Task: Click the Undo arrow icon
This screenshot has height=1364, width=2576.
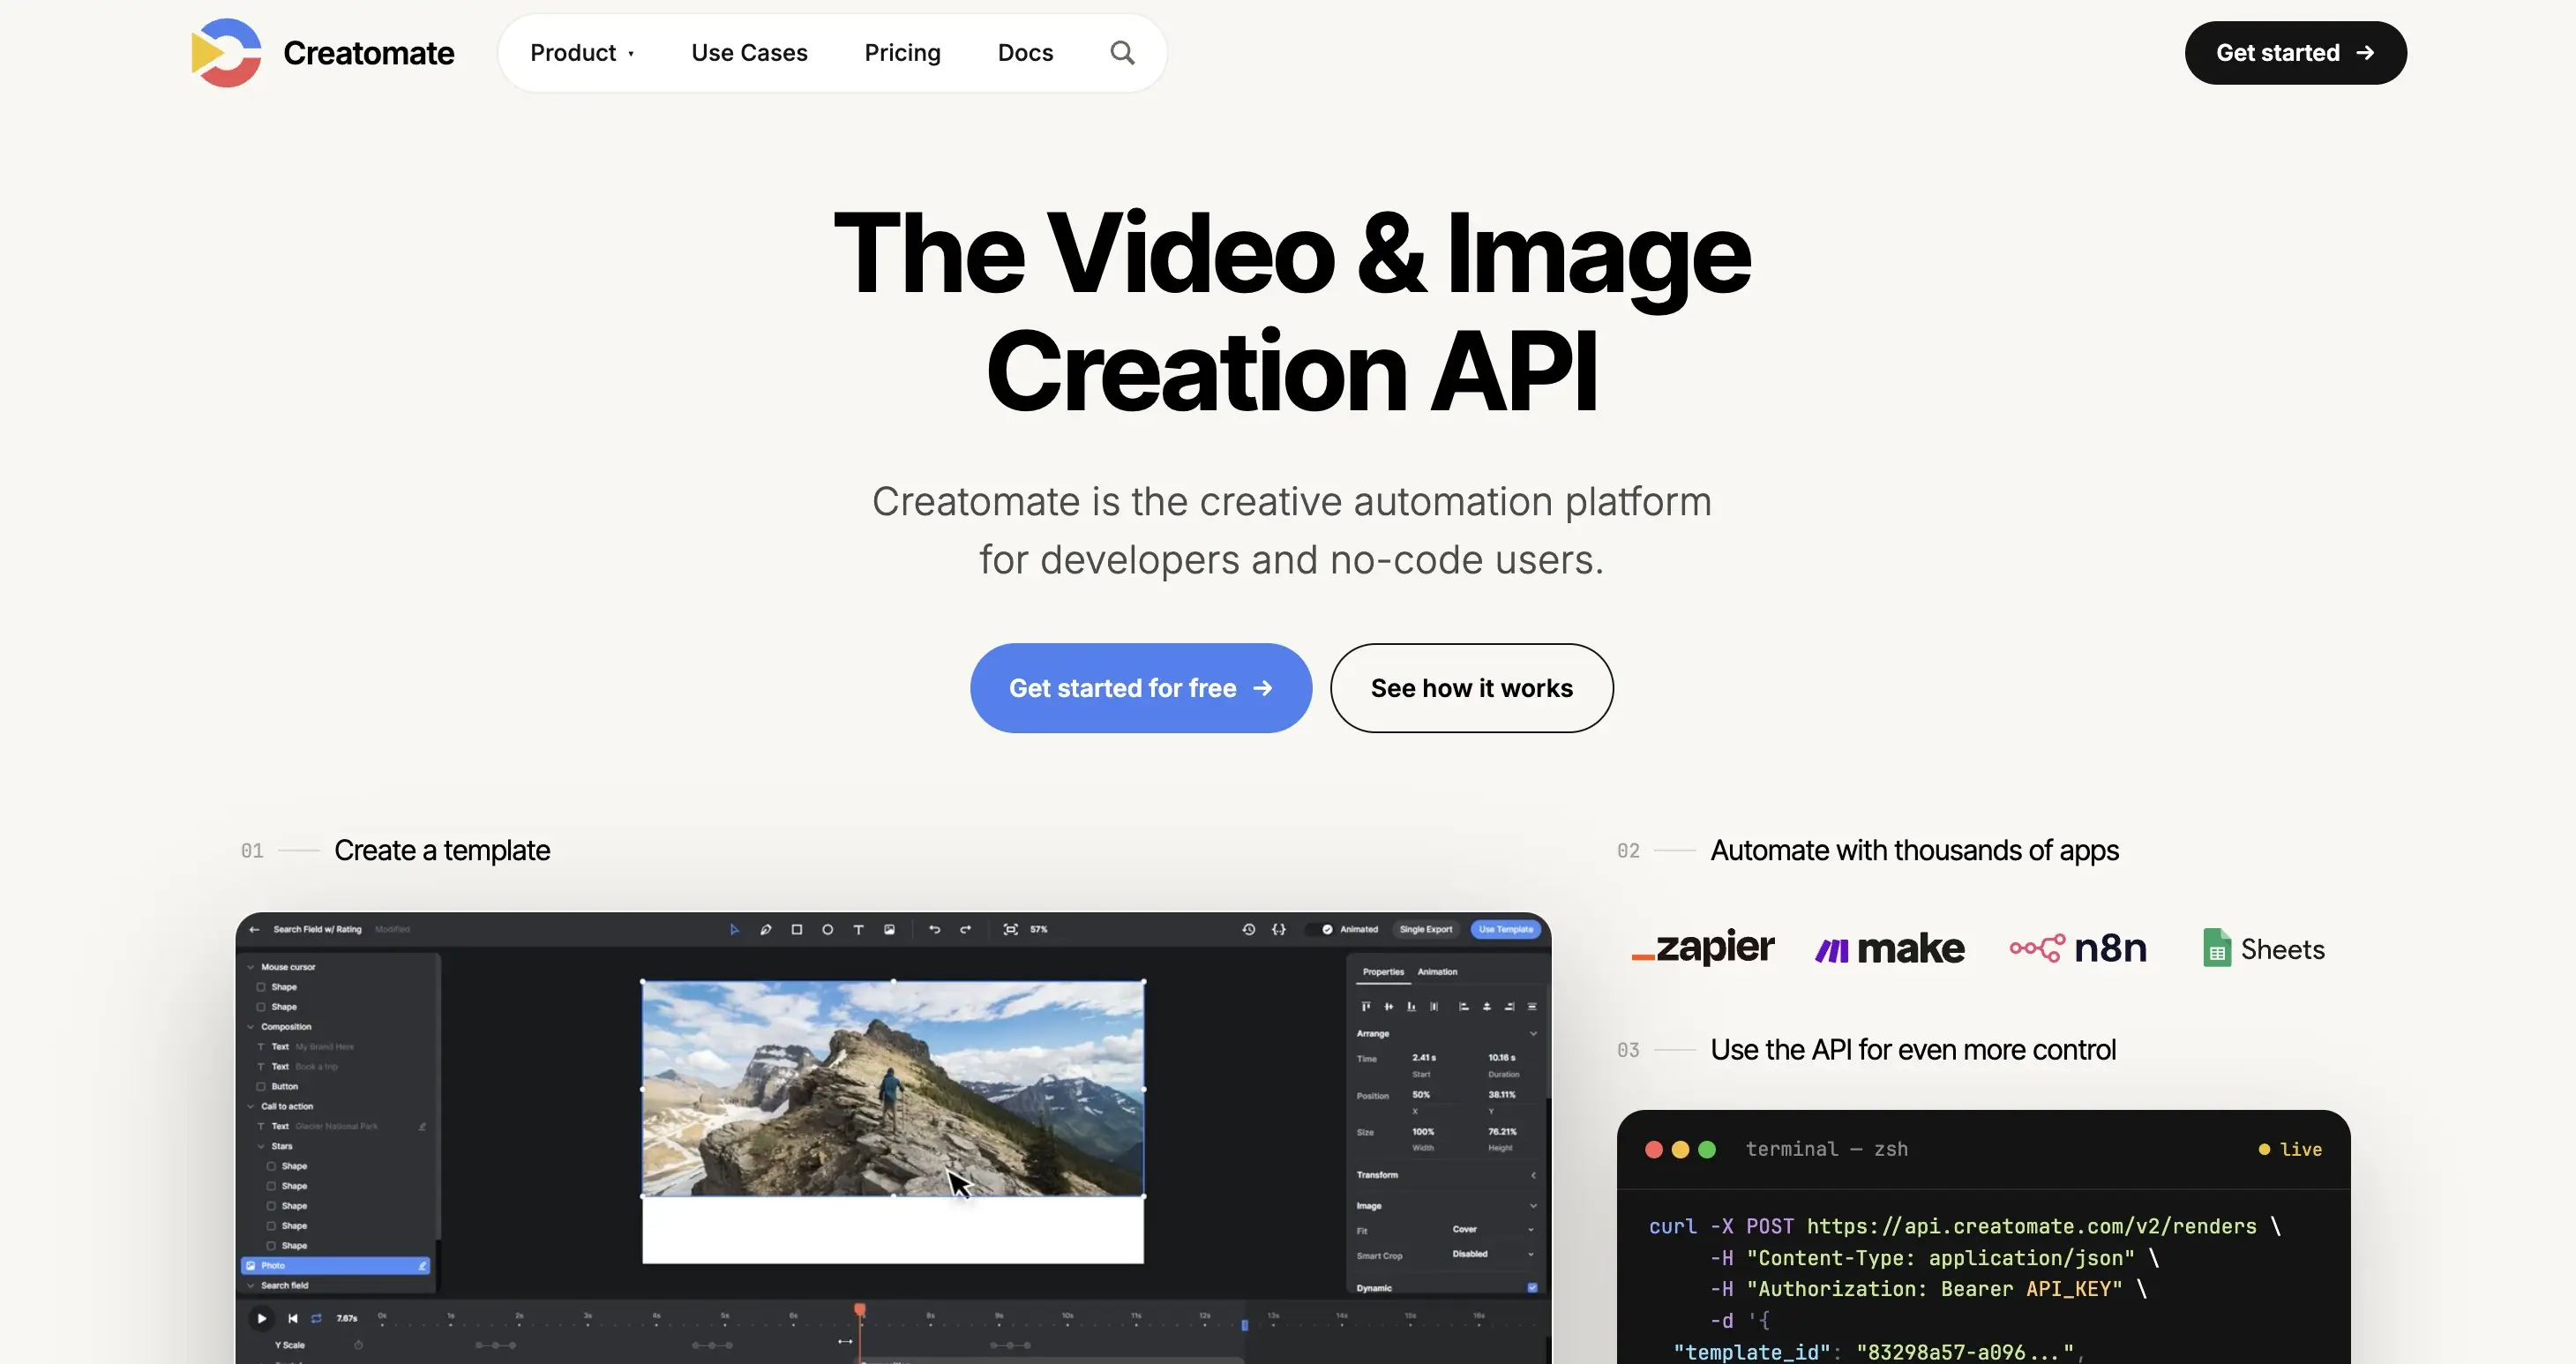Action: click(934, 929)
